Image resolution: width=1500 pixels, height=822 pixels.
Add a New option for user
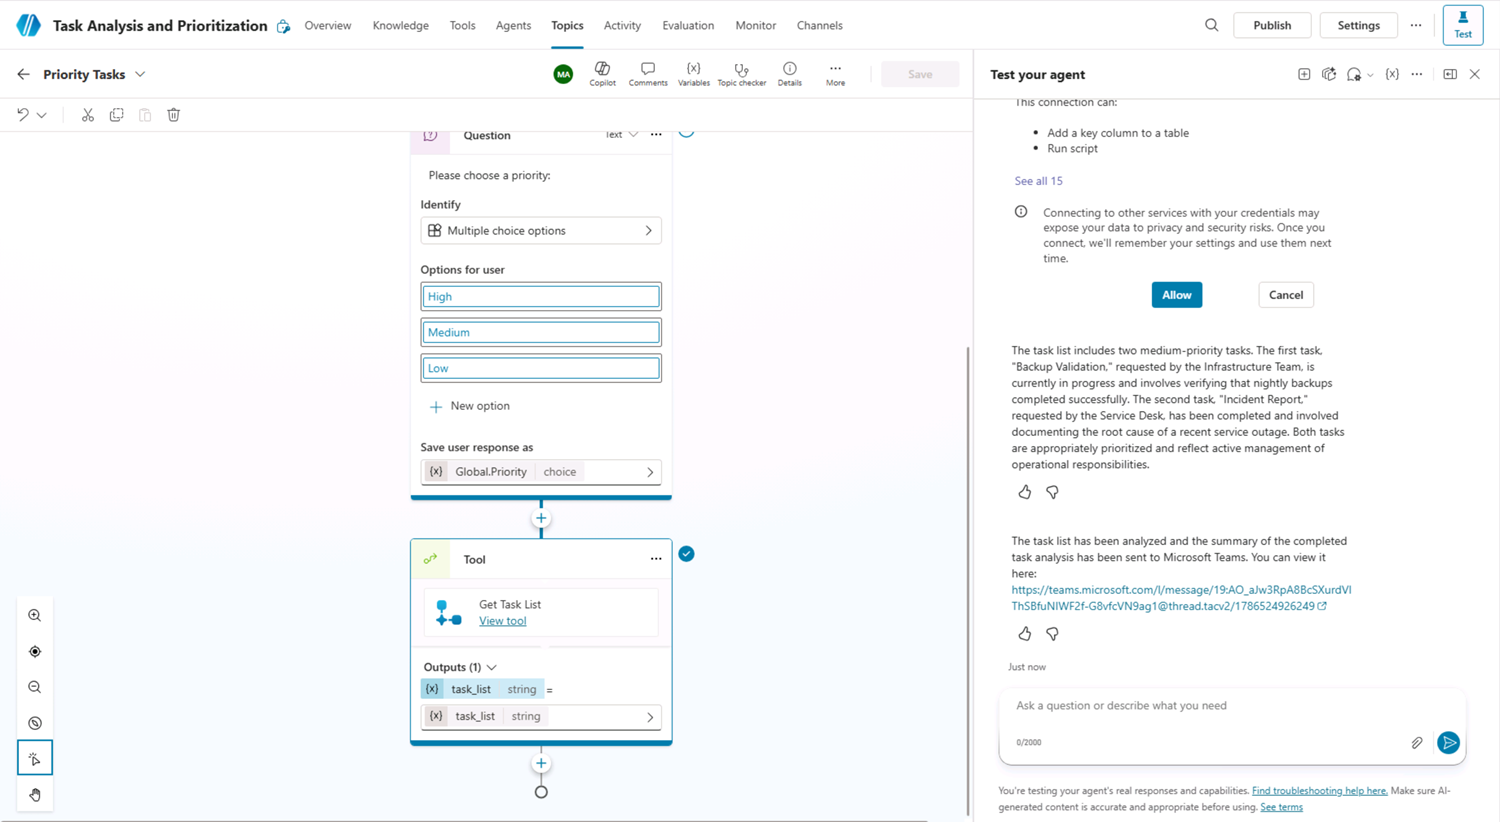pyautogui.click(x=470, y=406)
